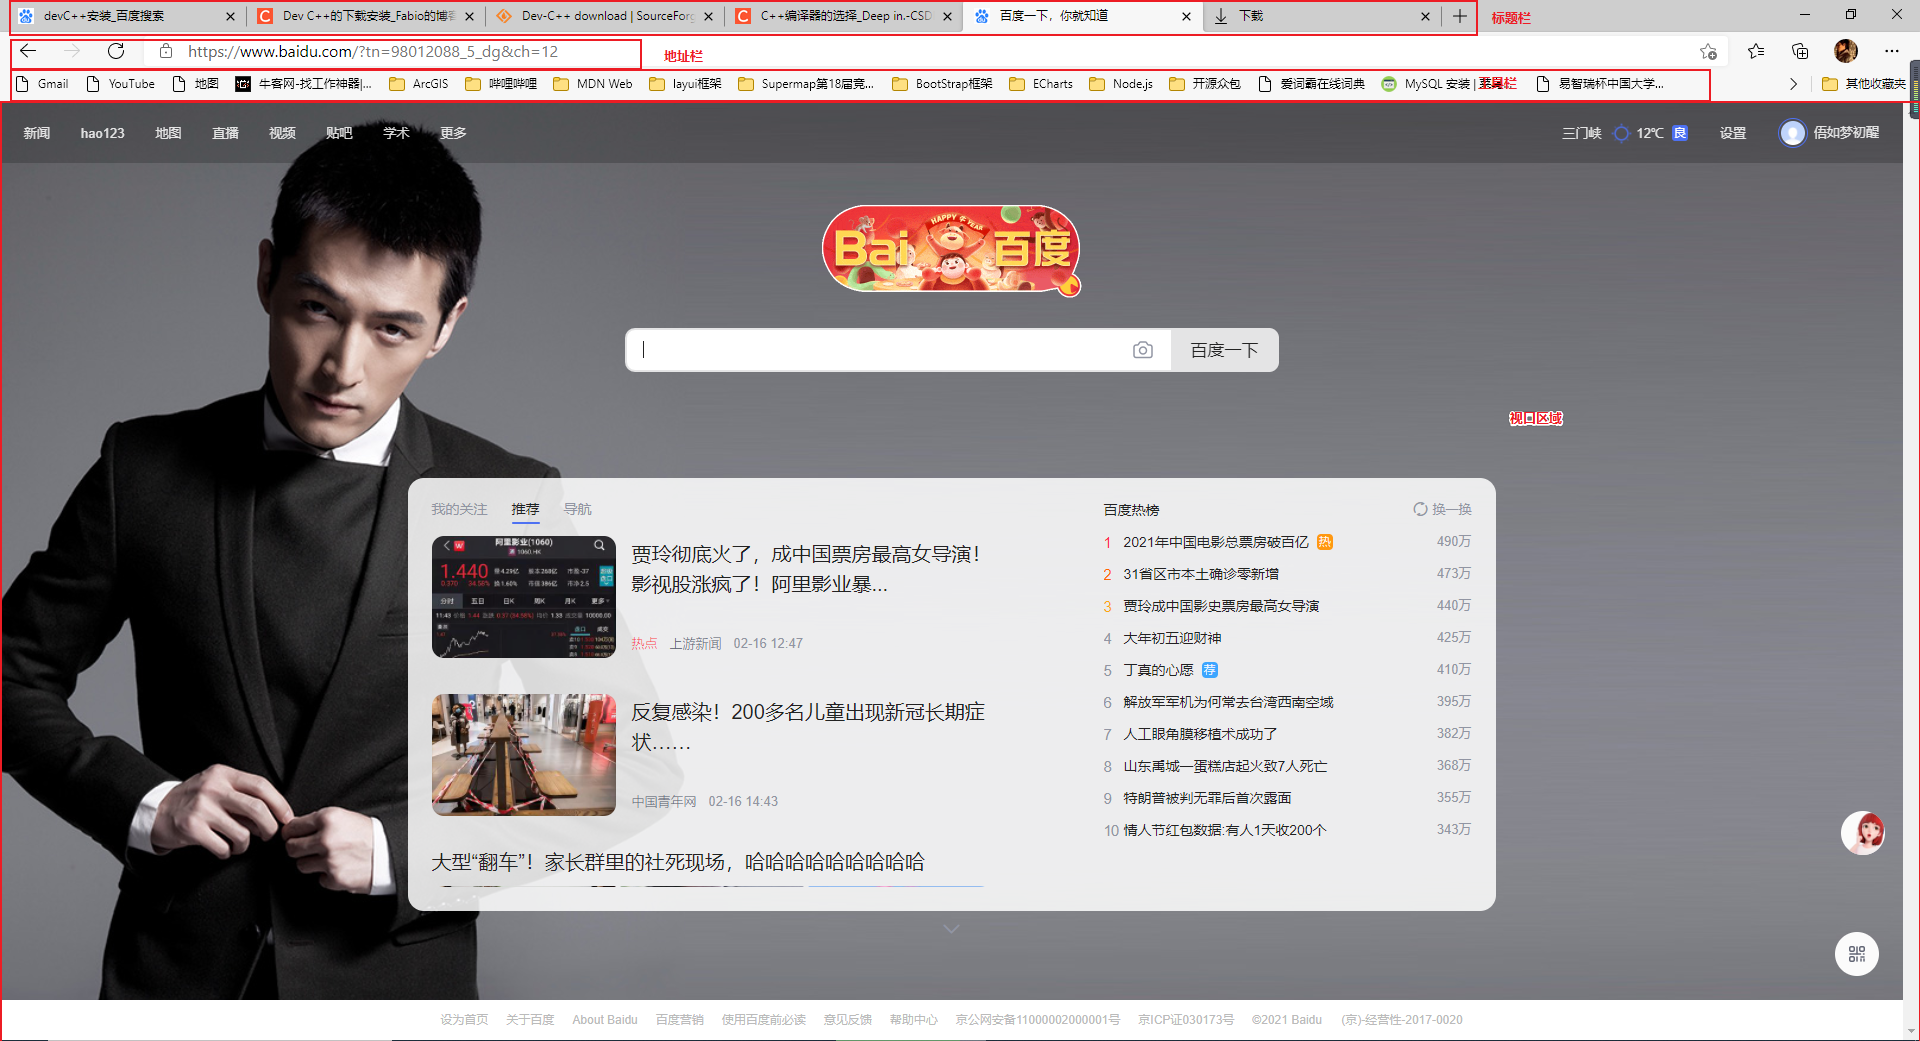The image size is (1920, 1041).
Task: Open the Node.js bookmark folder
Action: click(x=1121, y=84)
